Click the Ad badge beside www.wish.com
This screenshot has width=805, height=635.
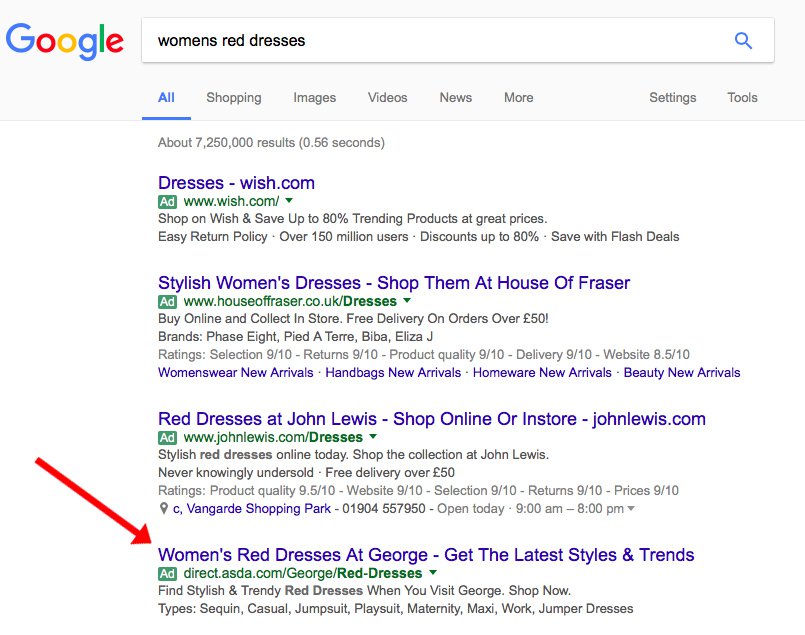click(x=167, y=201)
